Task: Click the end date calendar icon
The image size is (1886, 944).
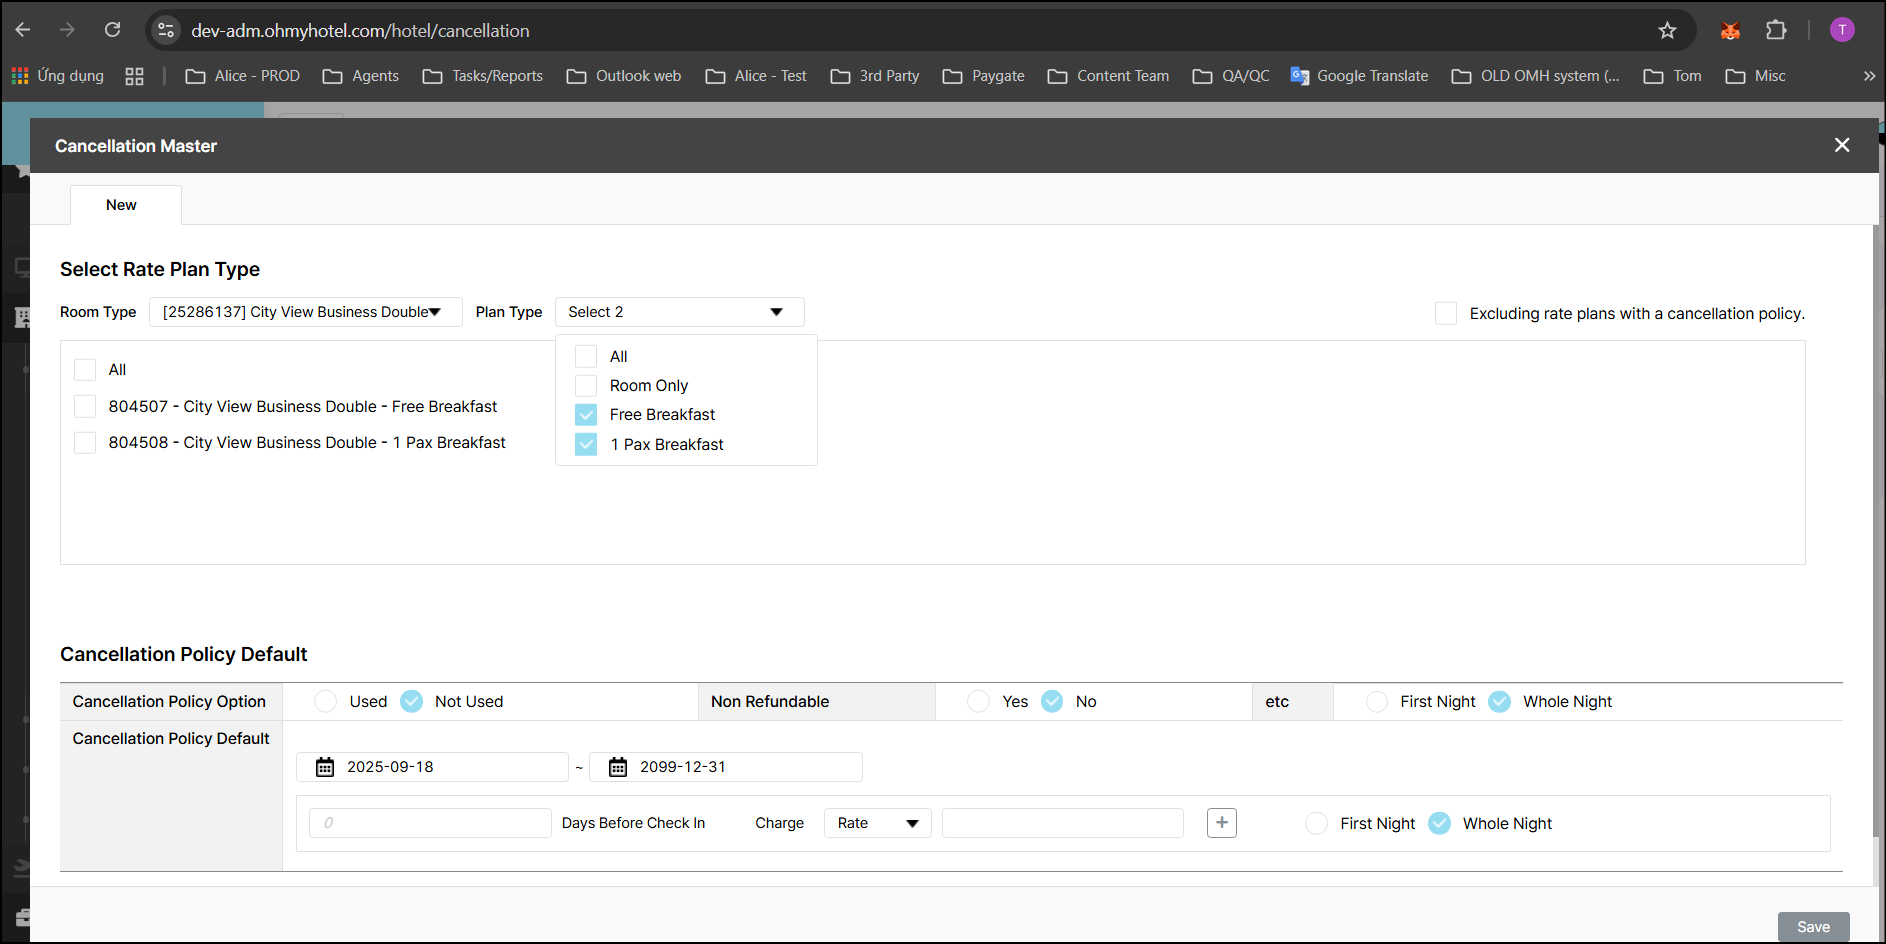Action: [618, 767]
